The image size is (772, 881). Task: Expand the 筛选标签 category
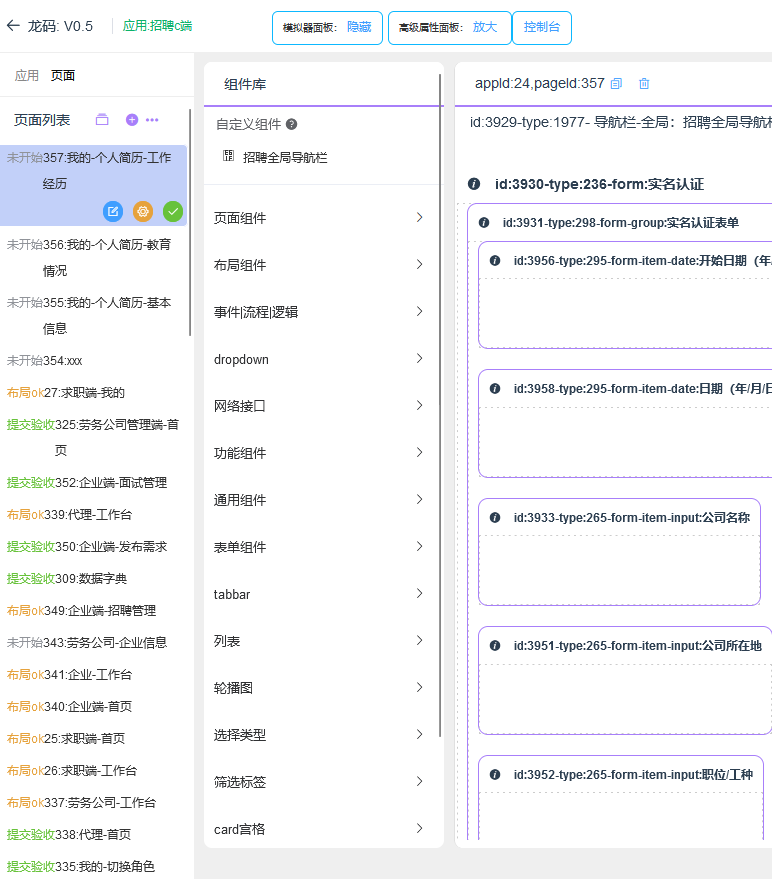pyautogui.click(x=319, y=782)
